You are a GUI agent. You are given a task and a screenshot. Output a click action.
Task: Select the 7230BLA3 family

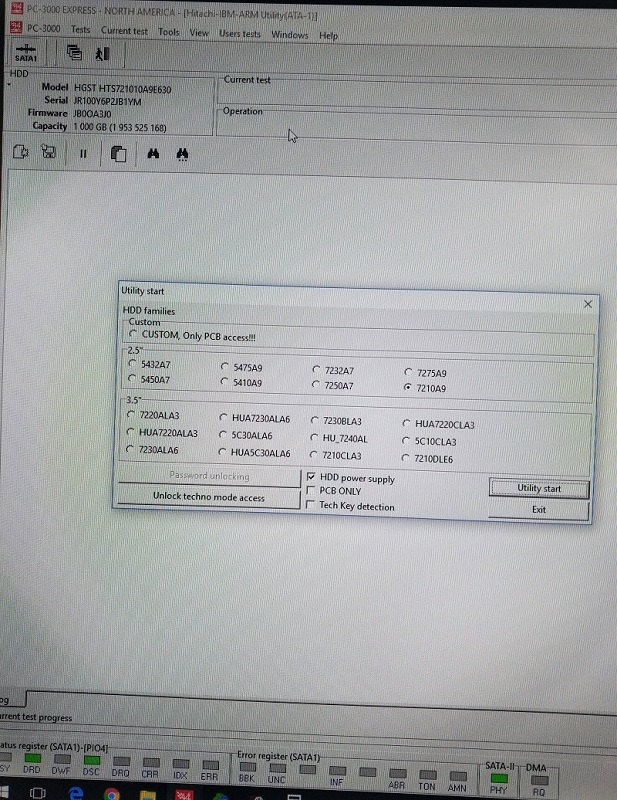click(x=337, y=421)
